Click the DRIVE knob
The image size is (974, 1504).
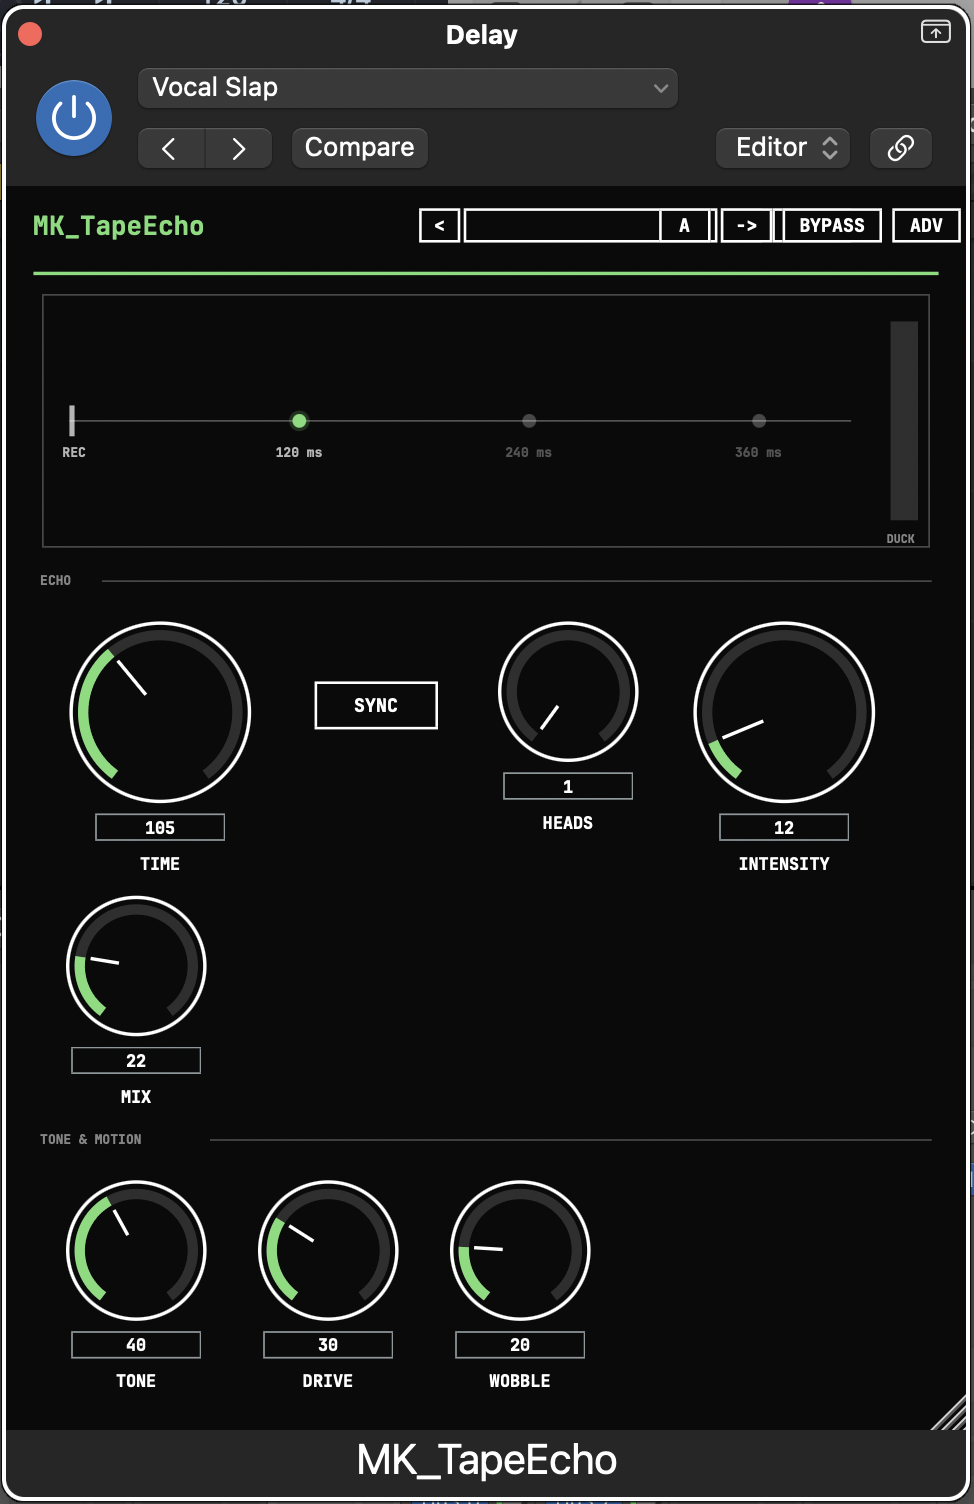[x=328, y=1250]
